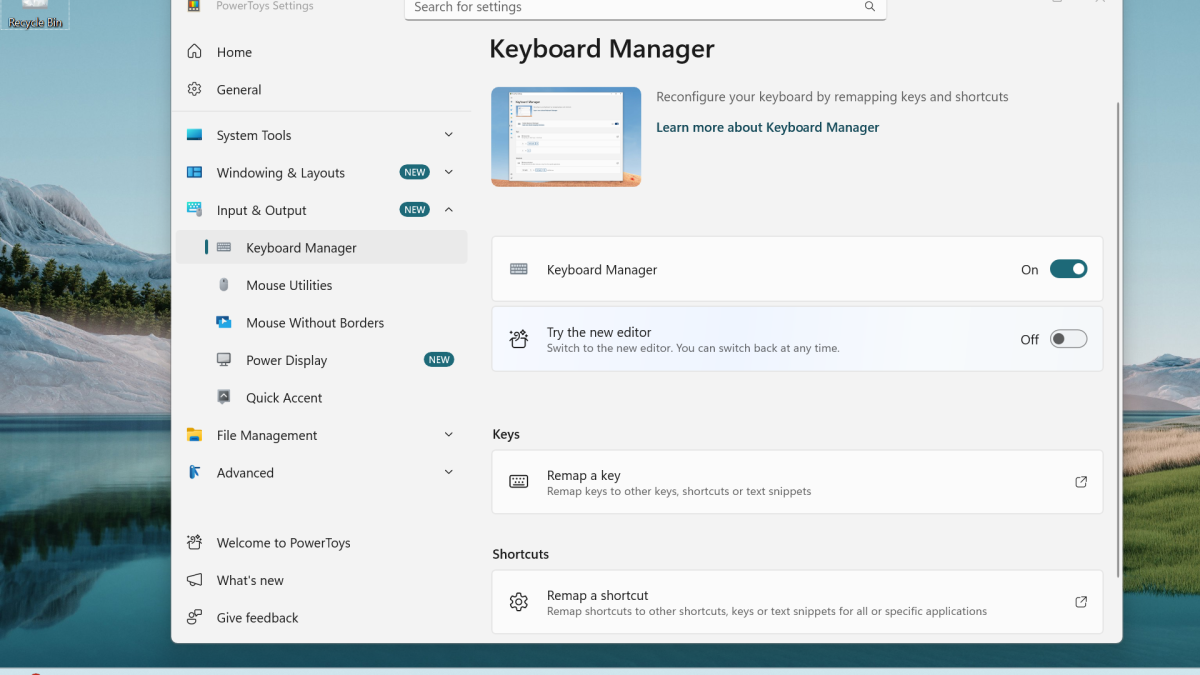This screenshot has height=675, width=1200.
Task: Click the What's new megaphone icon
Action: coord(194,580)
